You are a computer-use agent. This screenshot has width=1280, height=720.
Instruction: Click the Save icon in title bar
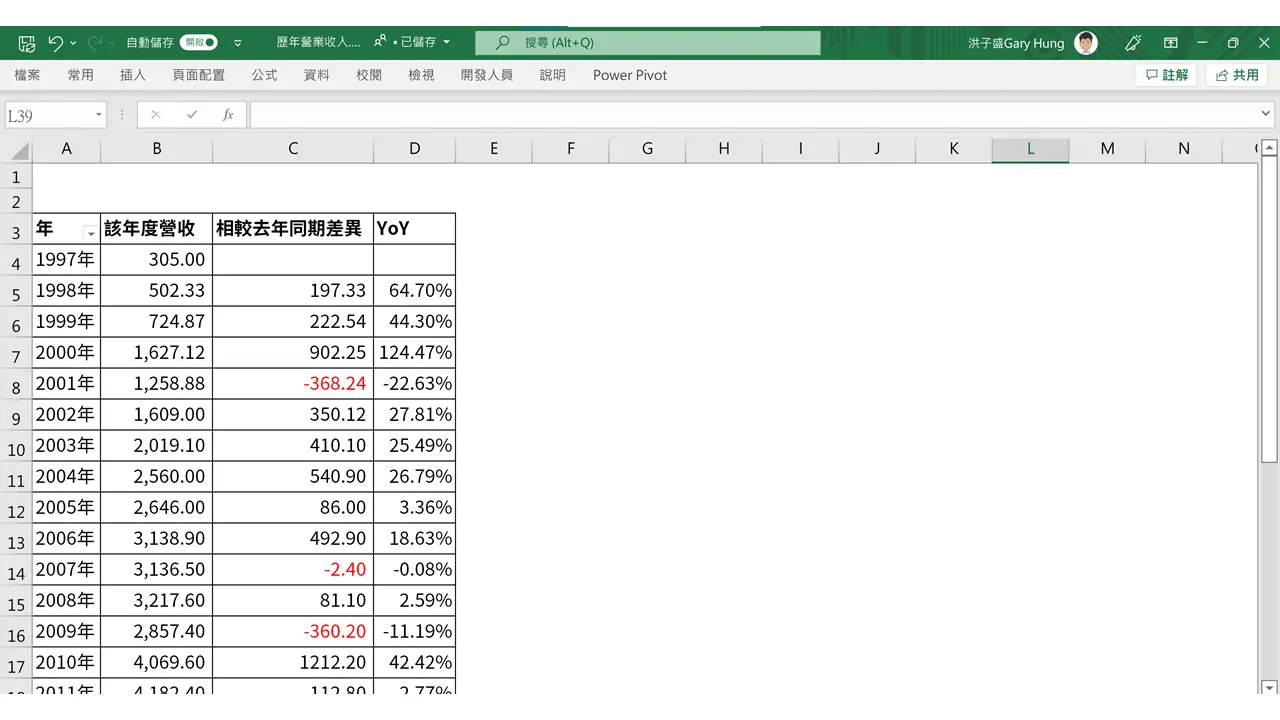click(27, 43)
